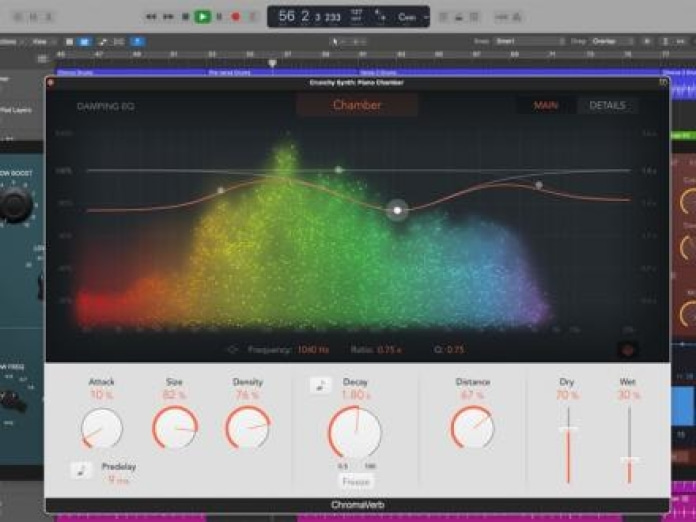The width and height of the screenshot is (696, 522).
Task: Click the Wet level slider handle
Action: [629, 460]
